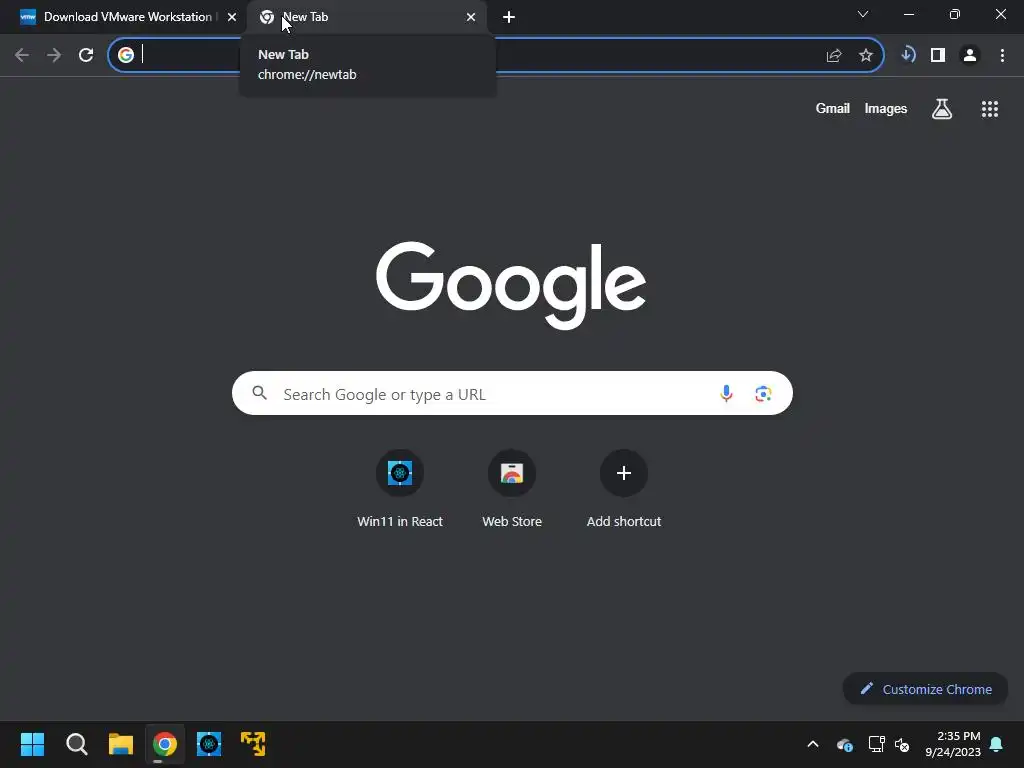Open Customize Chrome panel
This screenshot has width=1024, height=768.
point(925,689)
